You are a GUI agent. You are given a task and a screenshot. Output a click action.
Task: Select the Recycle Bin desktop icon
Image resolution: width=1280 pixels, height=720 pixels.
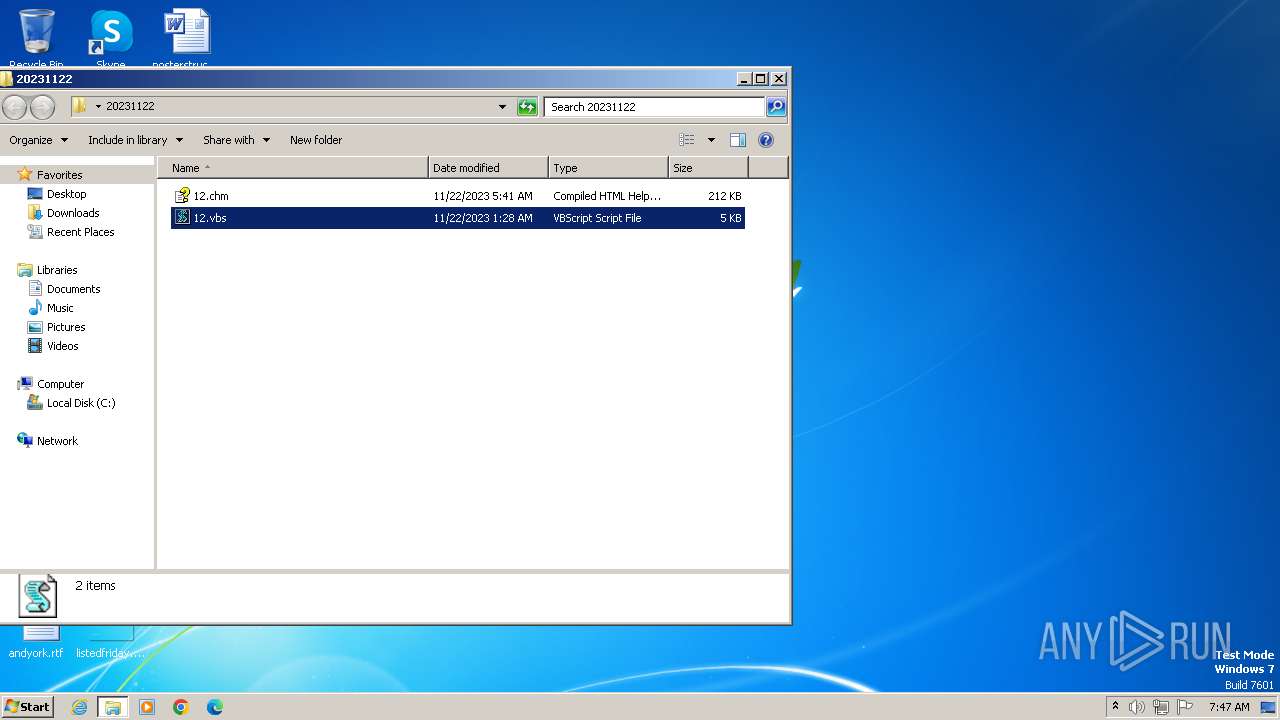[x=36, y=38]
